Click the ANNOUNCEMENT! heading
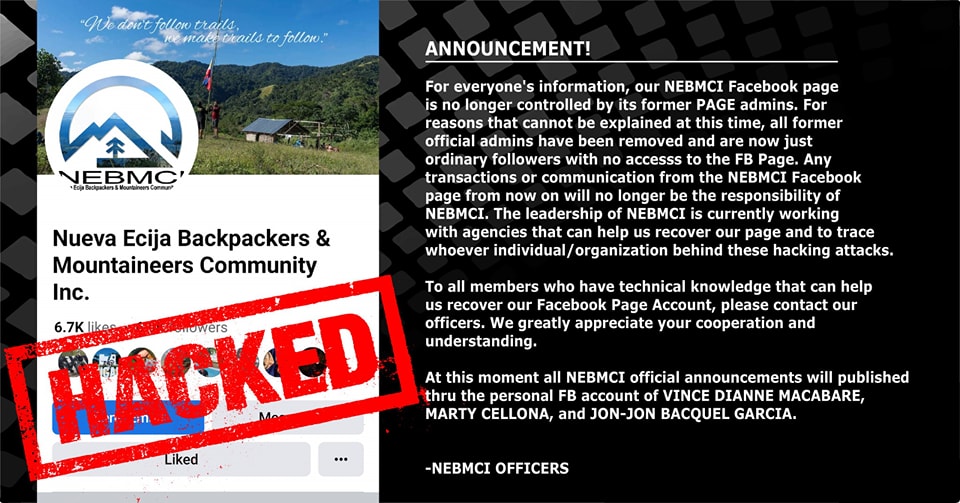This screenshot has width=960, height=503. coord(508,49)
